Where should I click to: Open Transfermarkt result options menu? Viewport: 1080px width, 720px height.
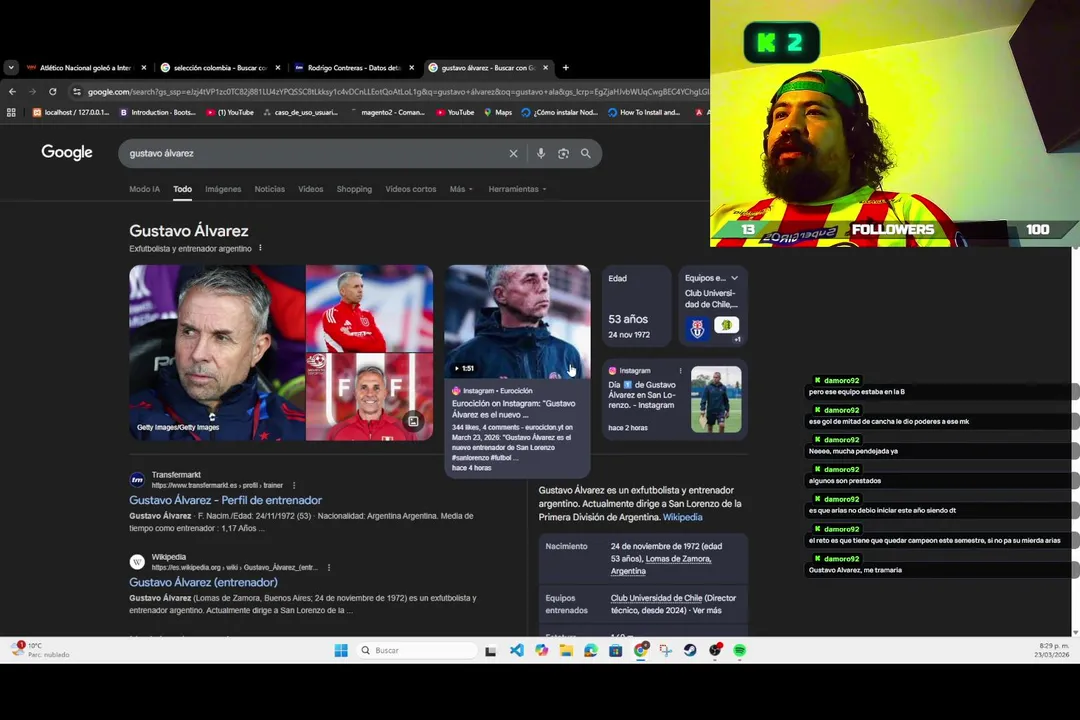pos(294,485)
